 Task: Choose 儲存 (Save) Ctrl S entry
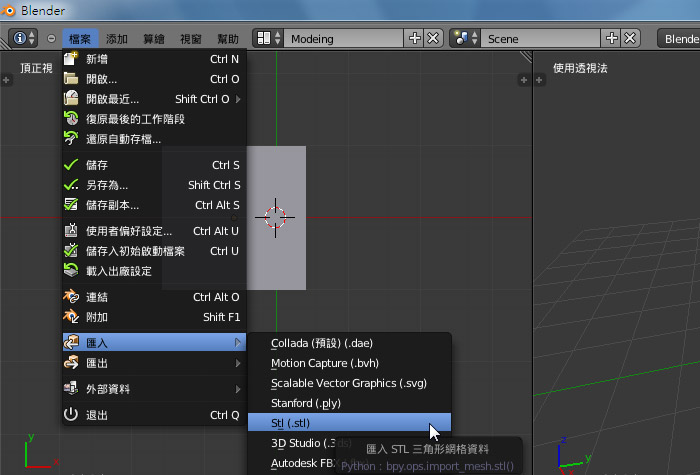154,165
